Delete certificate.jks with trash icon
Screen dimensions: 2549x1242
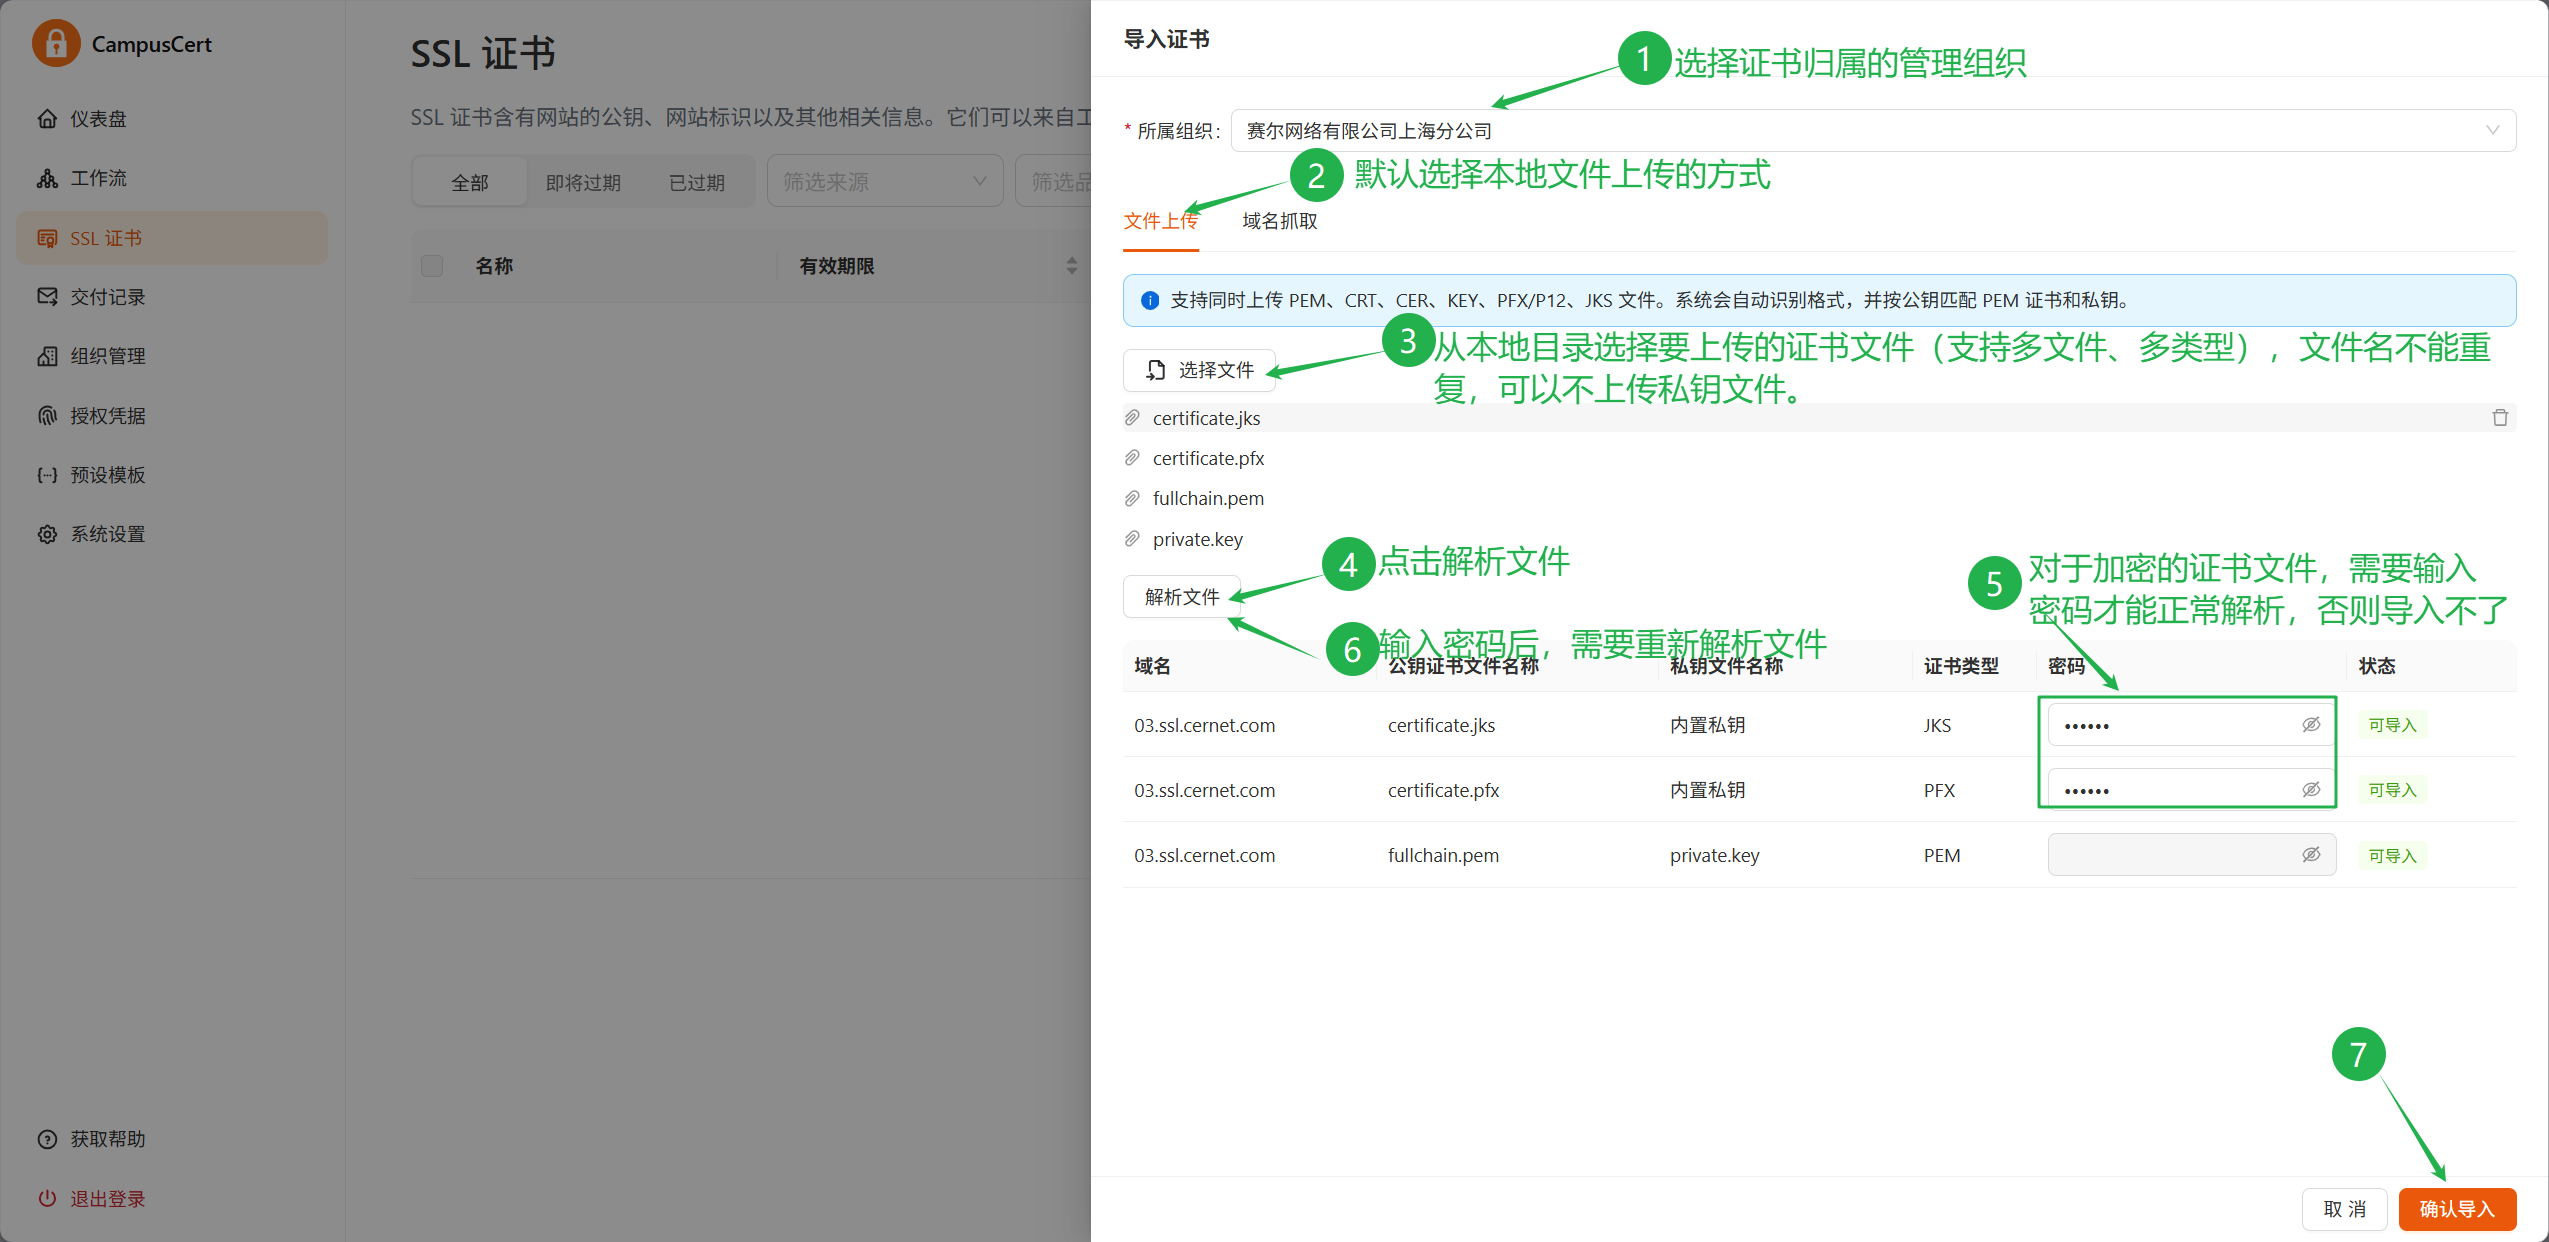point(2500,418)
